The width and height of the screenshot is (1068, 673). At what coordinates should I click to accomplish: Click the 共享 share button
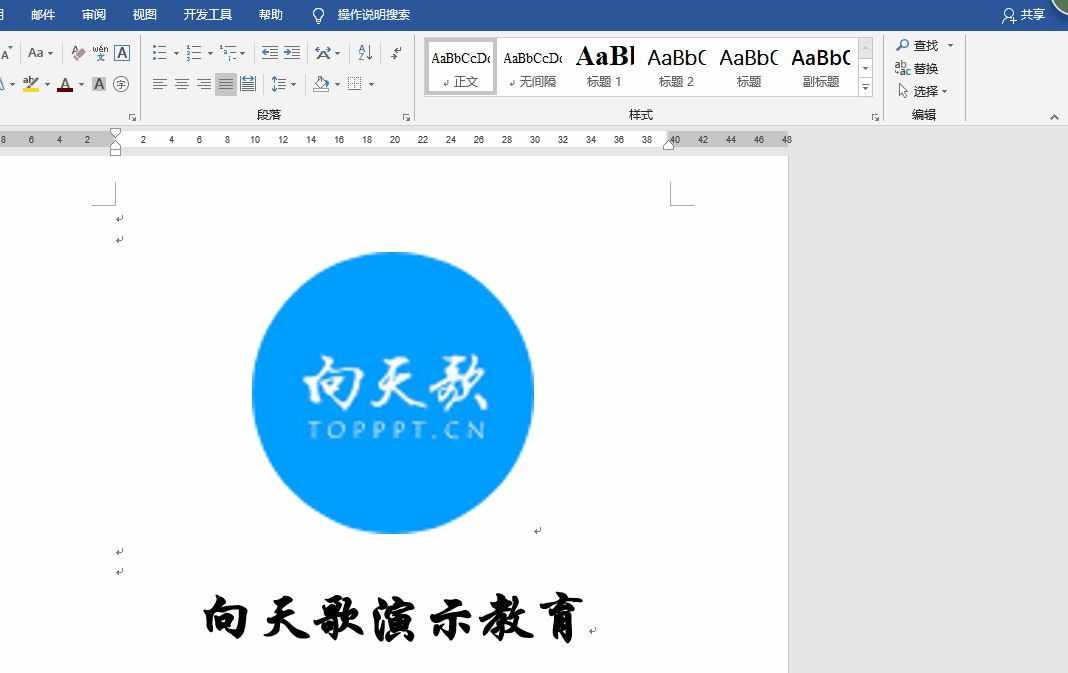pyautogui.click(x=1023, y=15)
